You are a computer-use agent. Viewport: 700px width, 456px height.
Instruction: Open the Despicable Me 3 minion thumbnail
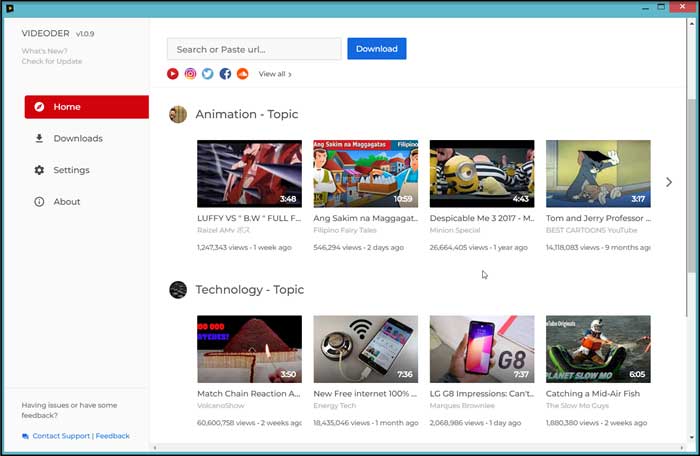click(x=482, y=174)
